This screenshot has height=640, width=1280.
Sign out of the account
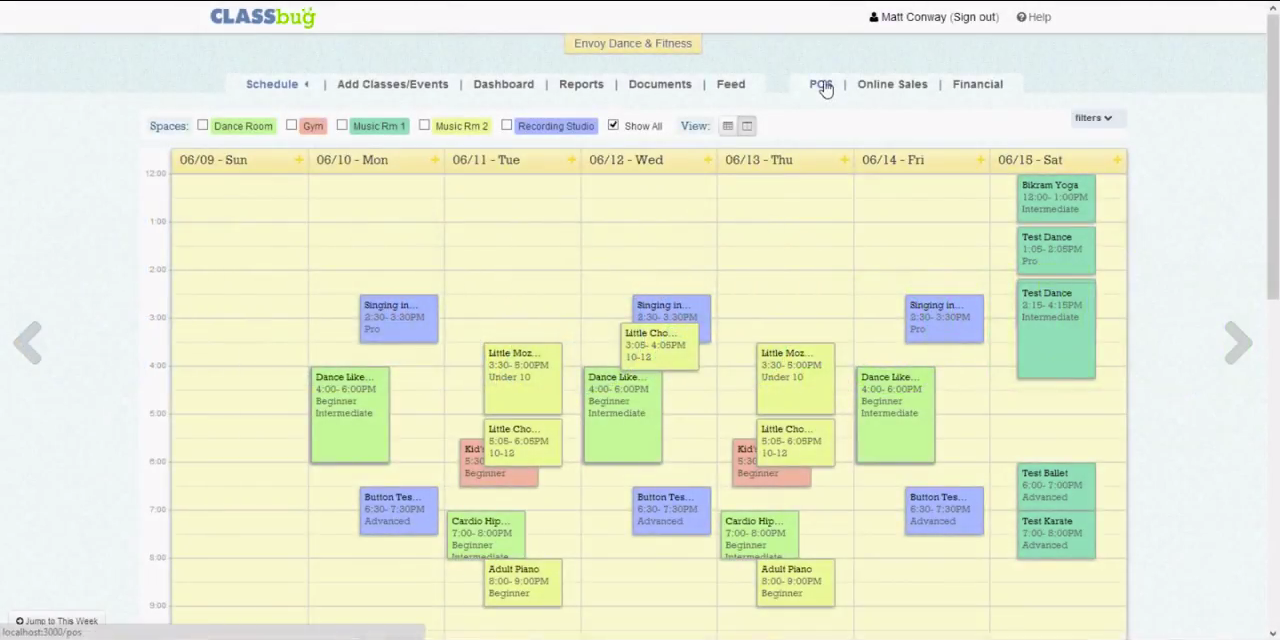click(x=974, y=17)
